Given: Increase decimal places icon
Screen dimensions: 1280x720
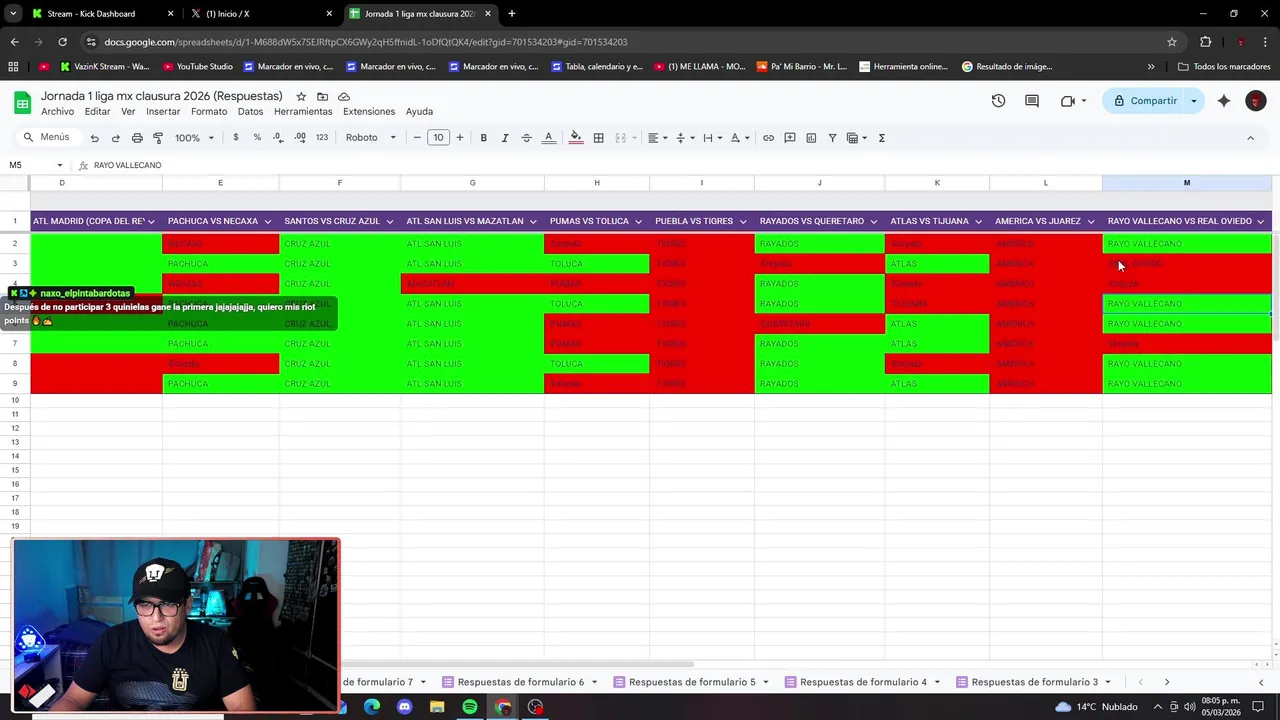Looking at the screenshot, I should pyautogui.click(x=300, y=138).
